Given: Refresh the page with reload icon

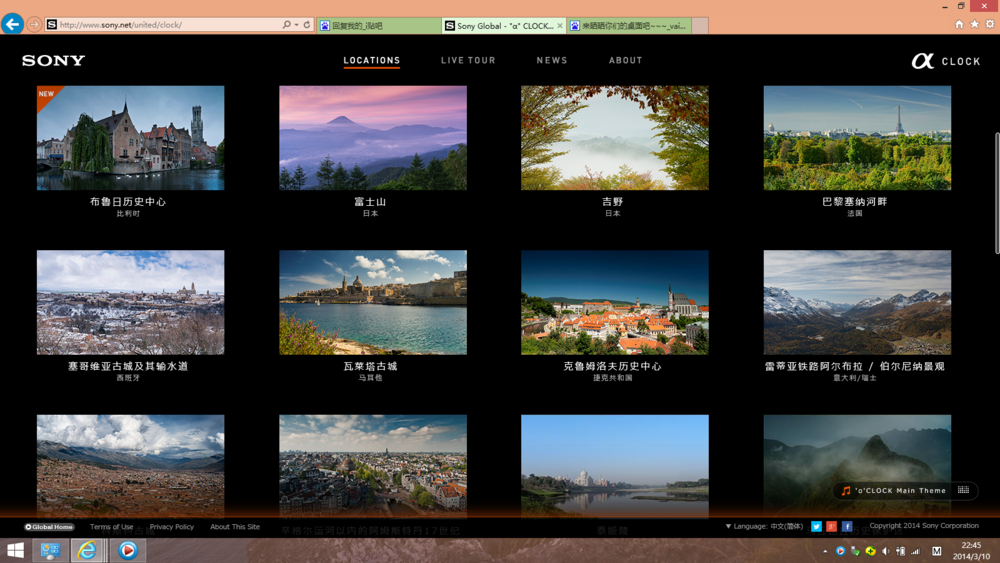Looking at the screenshot, I should [307, 24].
